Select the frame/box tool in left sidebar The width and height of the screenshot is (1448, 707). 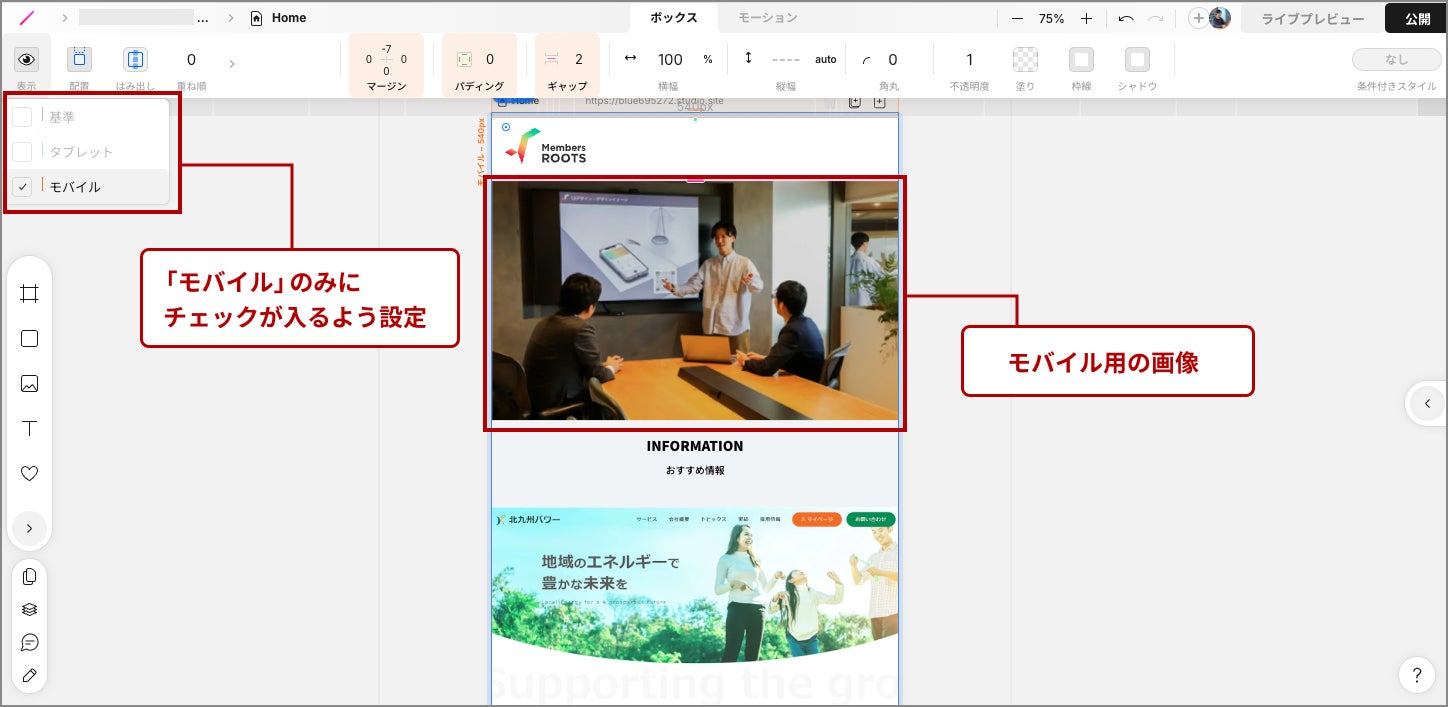tap(29, 293)
